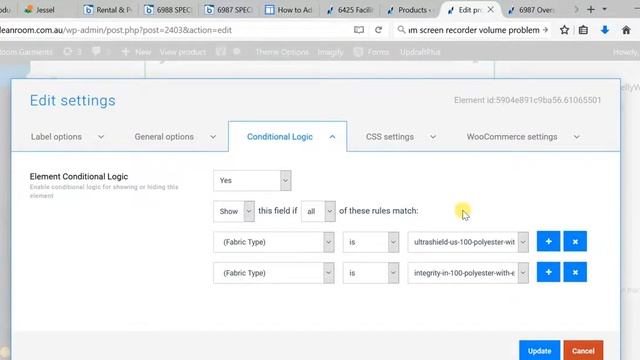Open first Fabric Type field dropdown

(273, 242)
